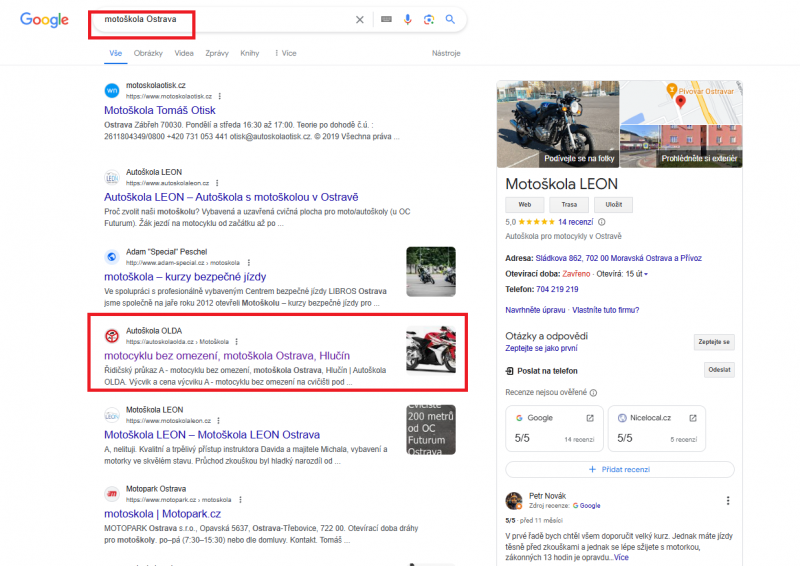Click the Přidat recenzi button
The width and height of the screenshot is (800, 566).
620,470
